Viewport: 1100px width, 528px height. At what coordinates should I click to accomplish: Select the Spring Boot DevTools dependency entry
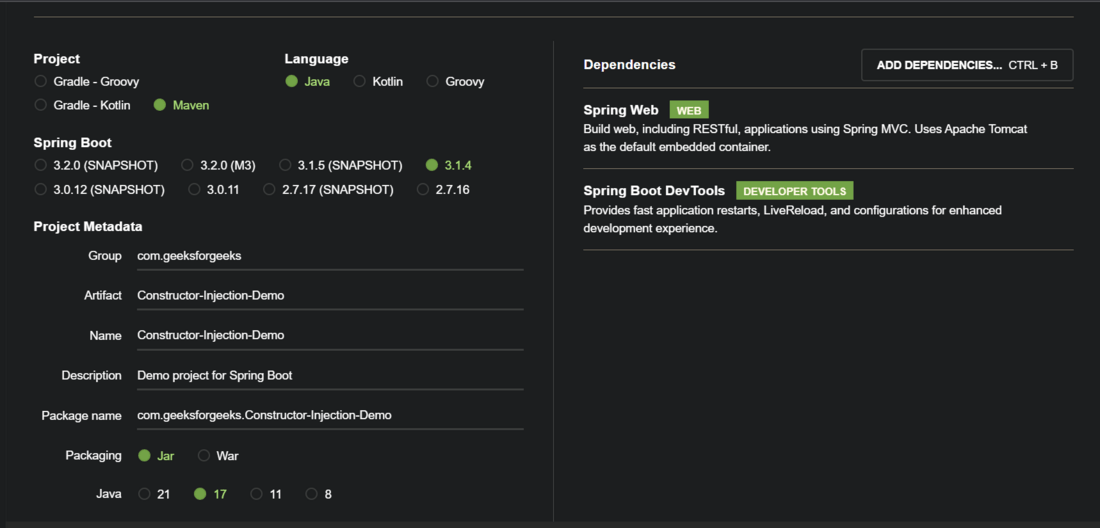(654, 191)
